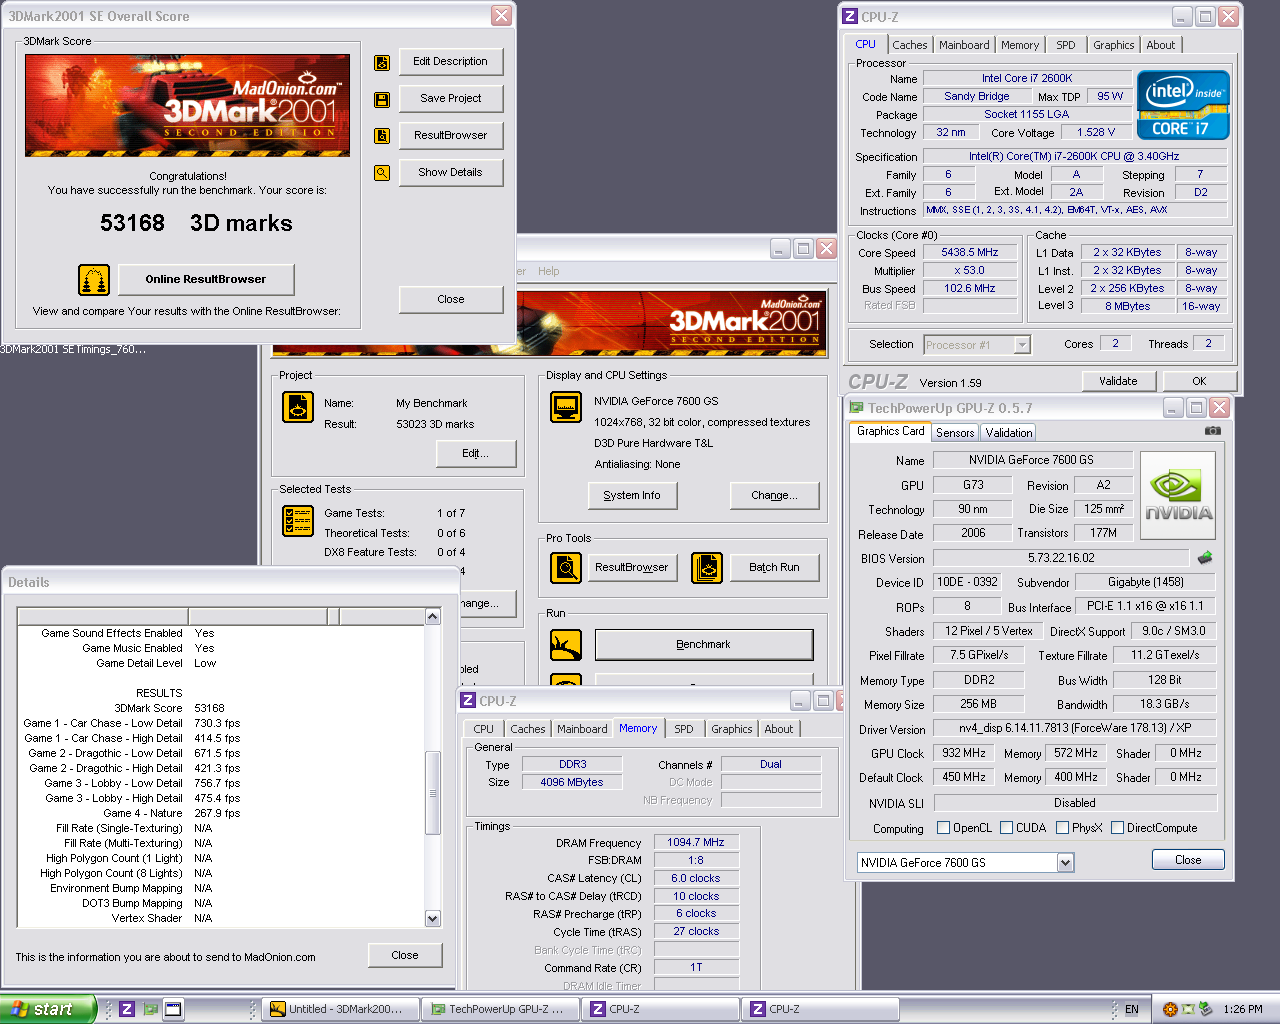Viewport: 1280px width, 1024px height.
Task: Click the Project section icon in 3DMark
Action: (298, 407)
